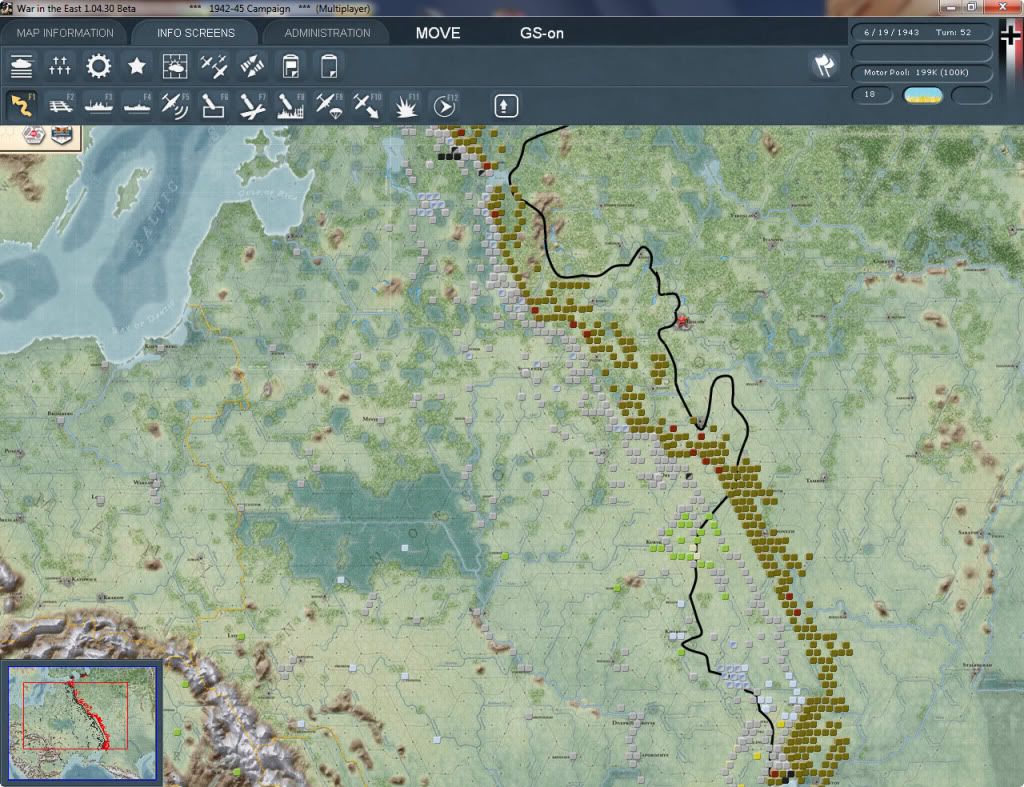Open the Map Information tab
Viewport: 1024px width, 787px height.
65,33
